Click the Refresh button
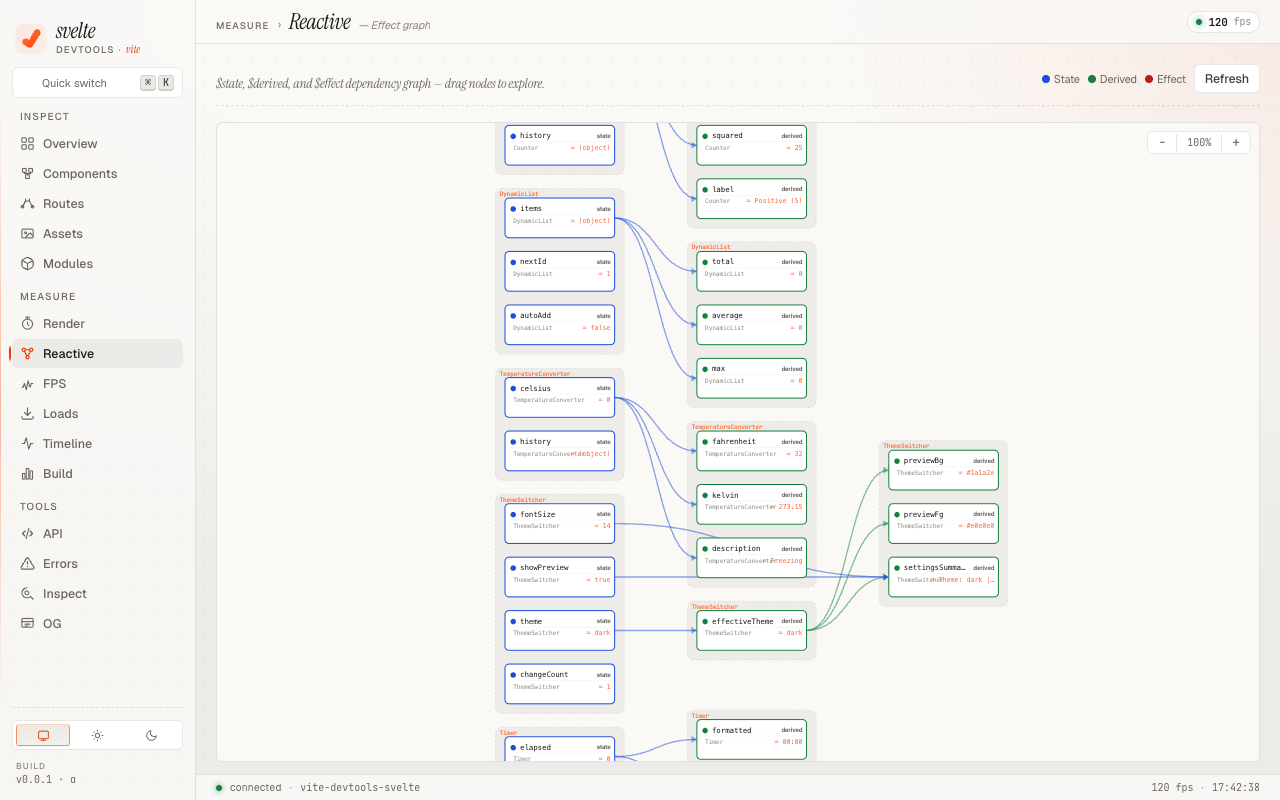The image size is (1280, 800). pyautogui.click(x=1226, y=79)
